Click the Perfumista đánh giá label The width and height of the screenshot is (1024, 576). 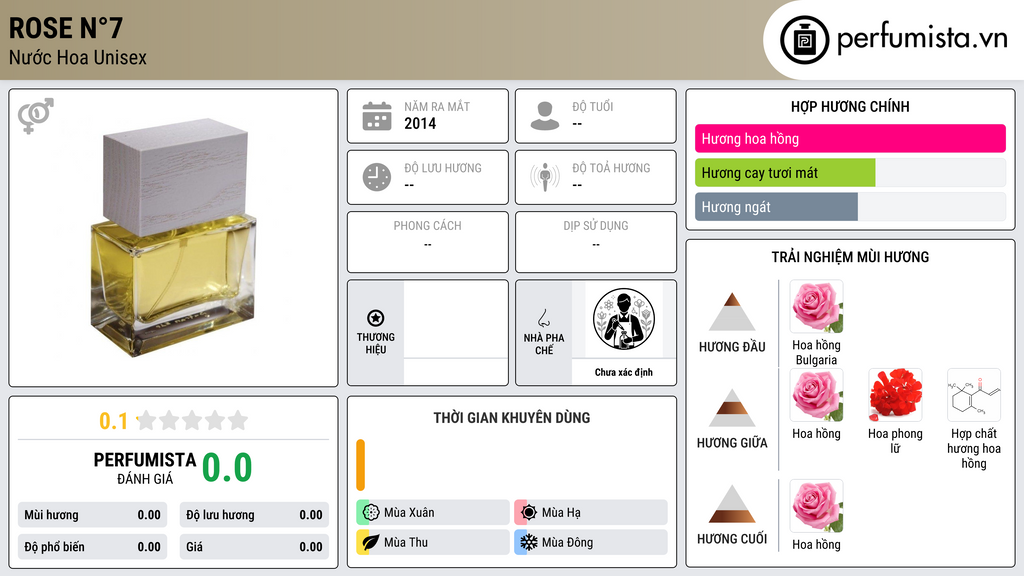[145, 468]
